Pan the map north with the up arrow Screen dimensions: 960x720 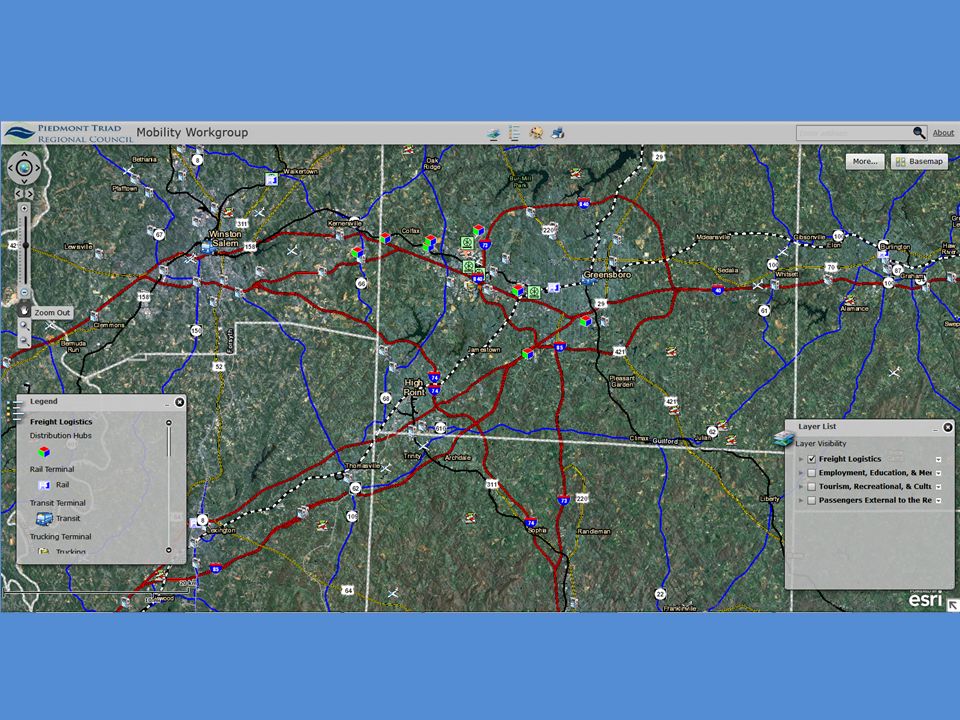pyautogui.click(x=24, y=154)
